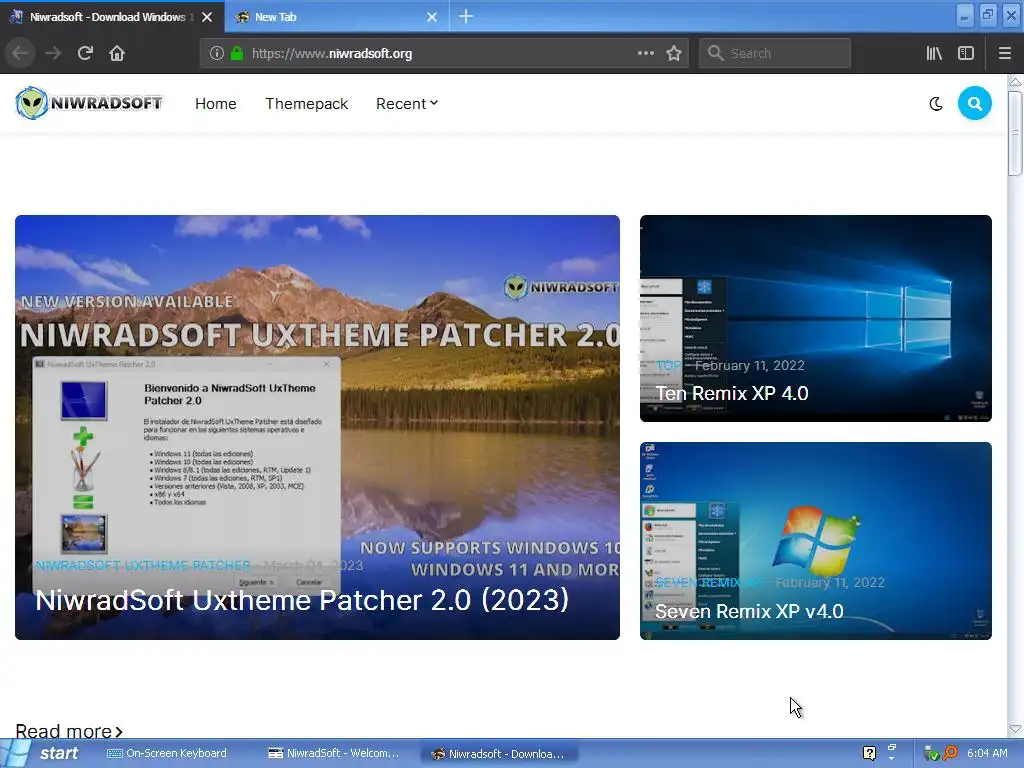
Task: Switch to On-Screen Keyboard taskbar item
Action: pos(167,753)
